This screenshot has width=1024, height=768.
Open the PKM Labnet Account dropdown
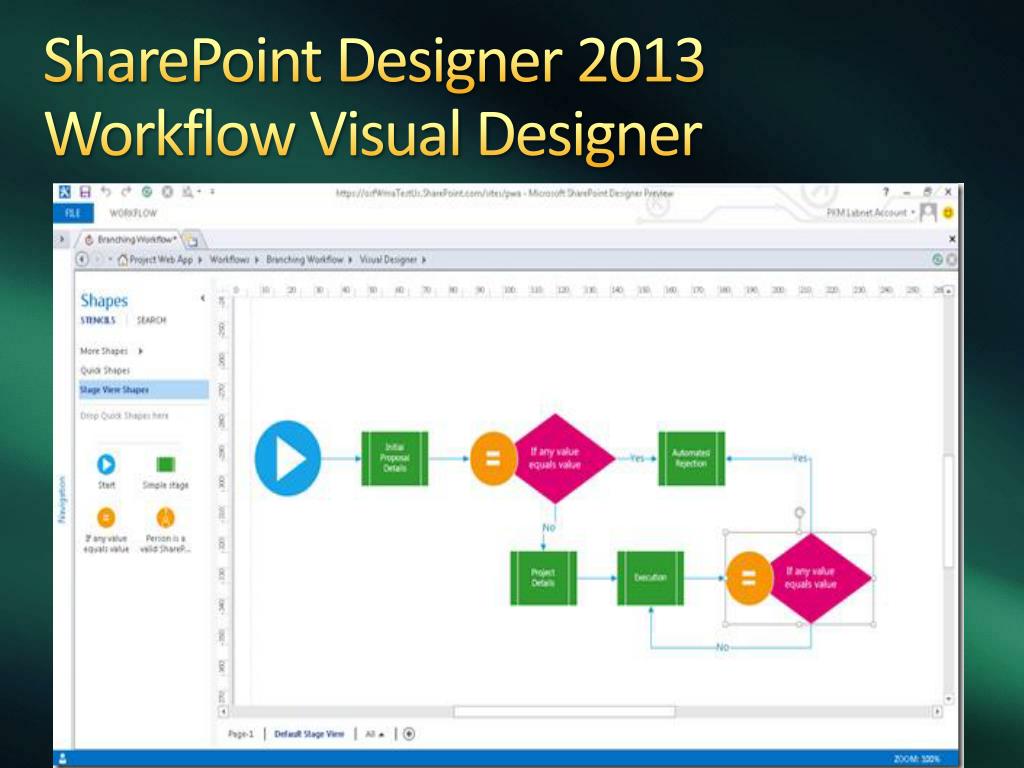click(871, 212)
